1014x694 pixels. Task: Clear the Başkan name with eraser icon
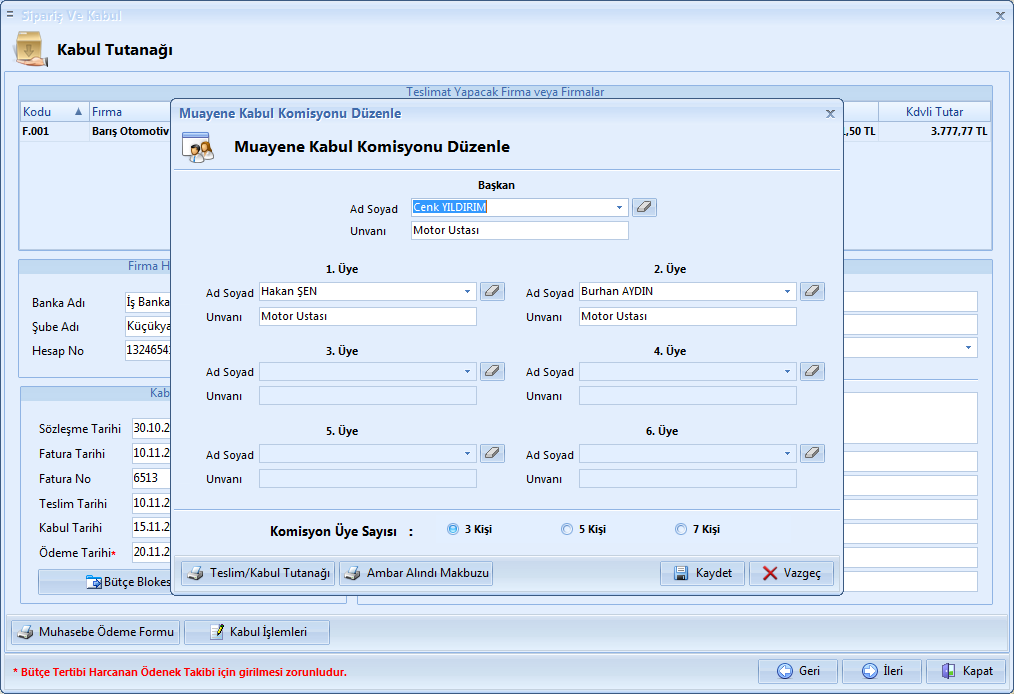pos(644,208)
